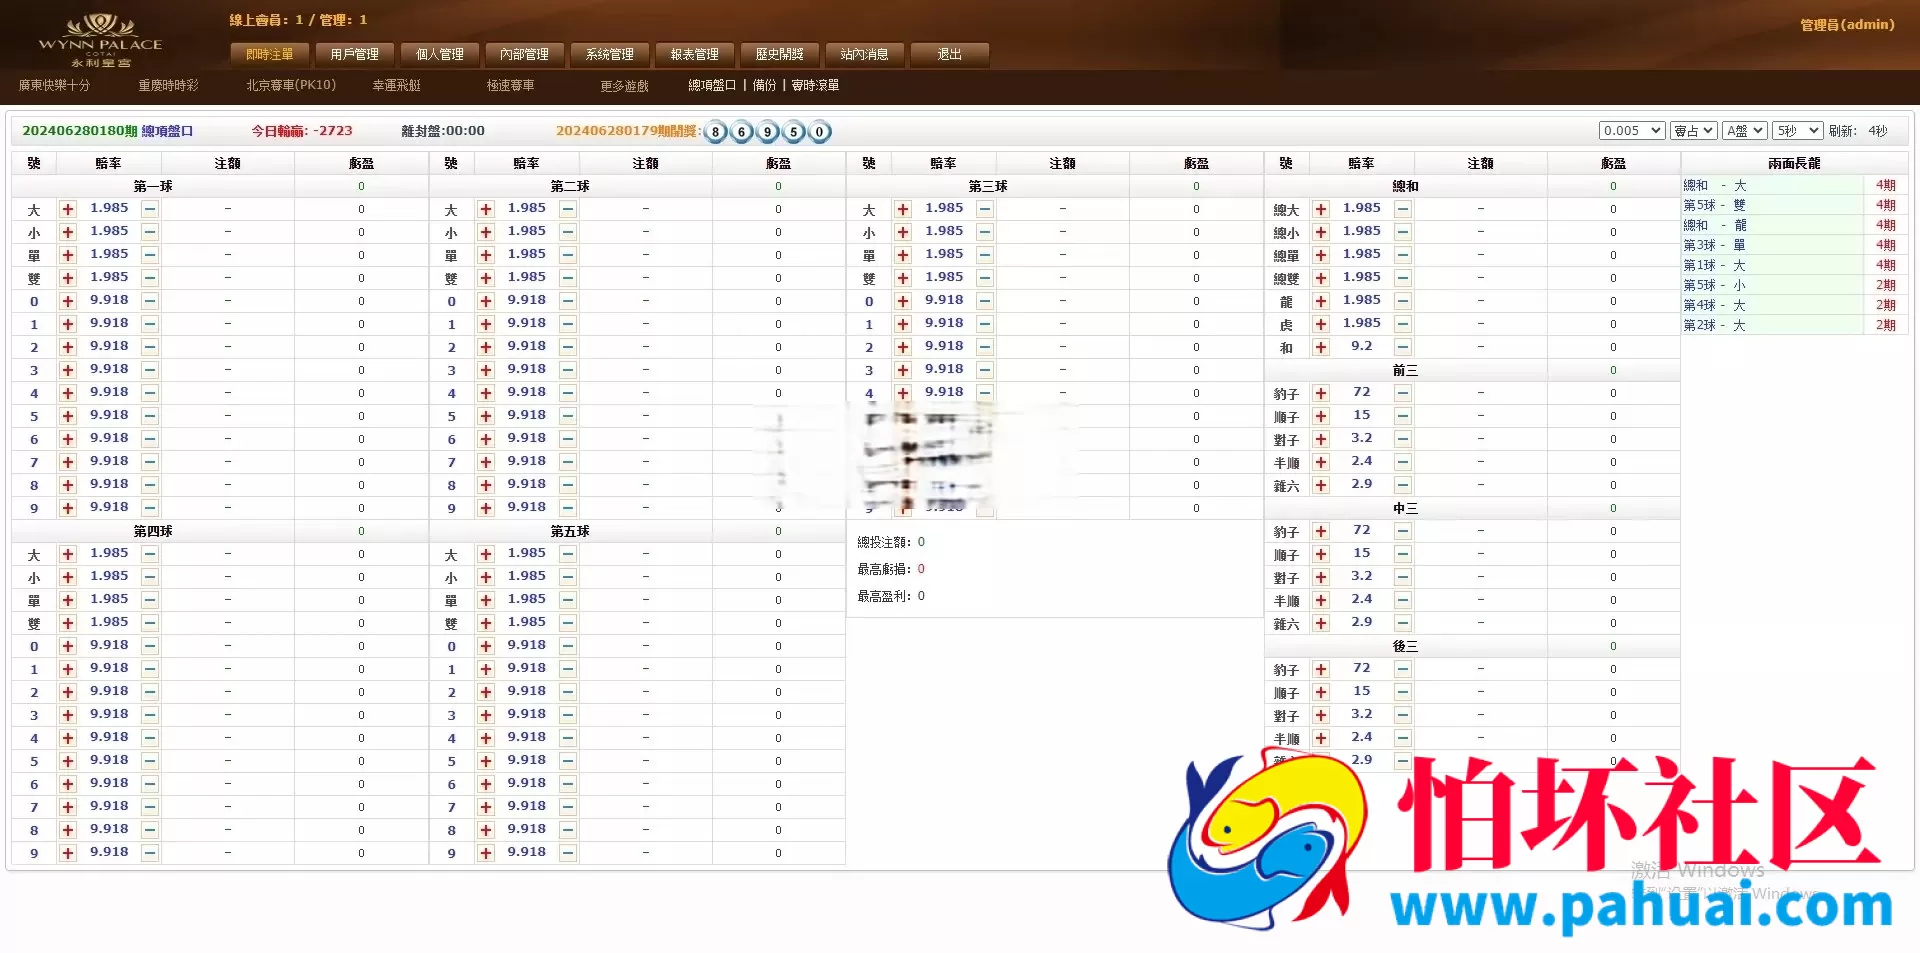Click the 9.2 odds for 和

pyautogui.click(x=1362, y=346)
